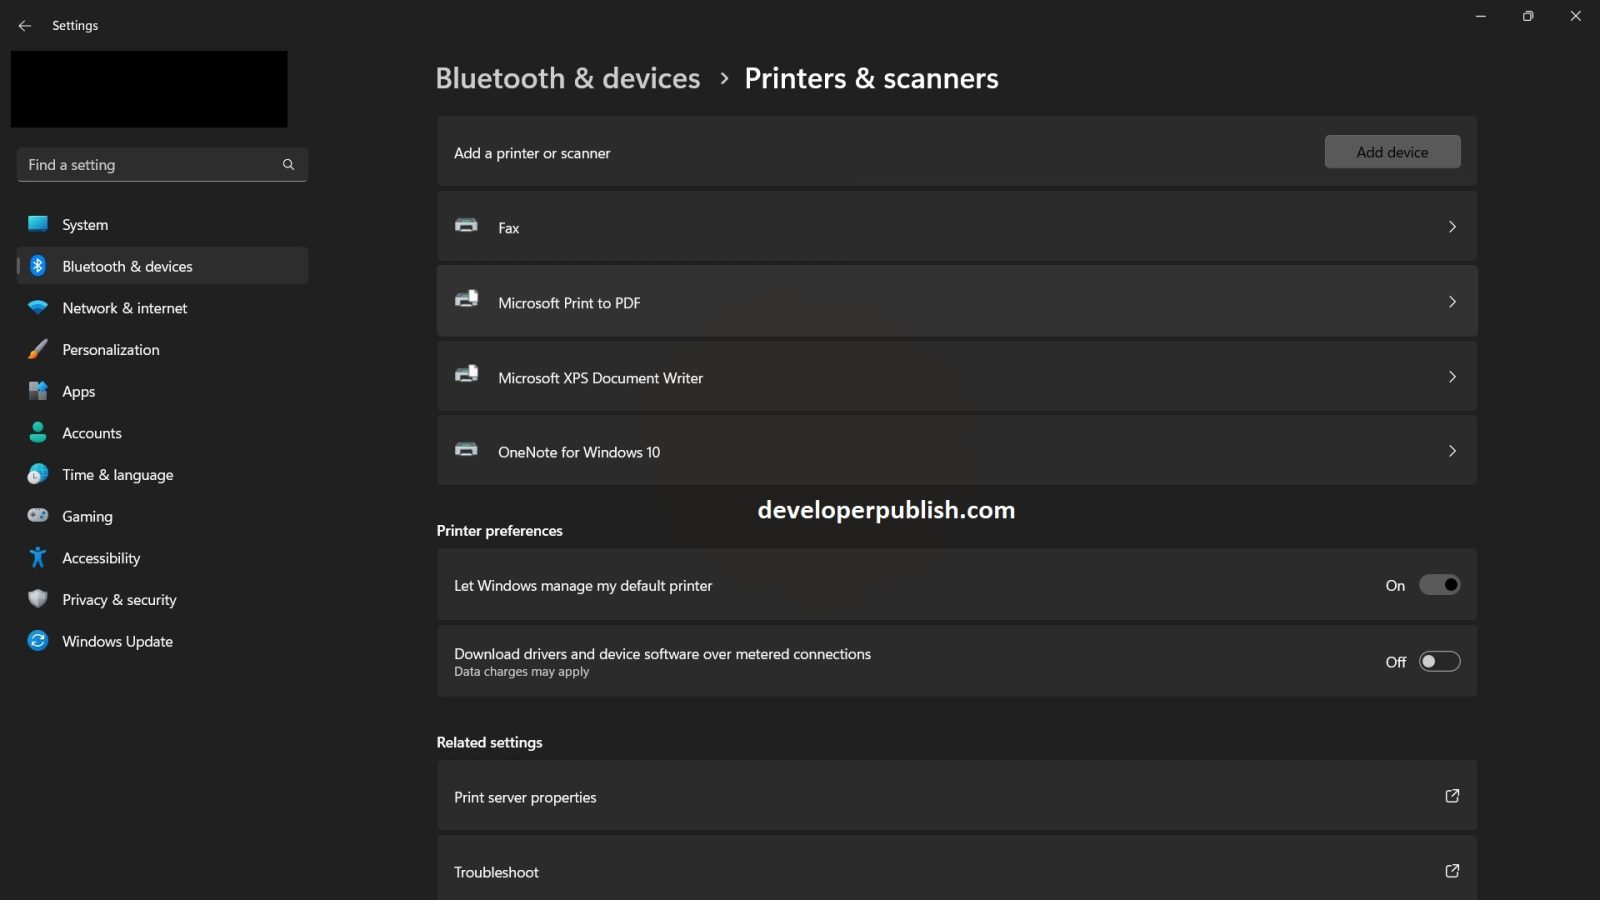Navigate back using Bluetooth & devices breadcrumb

pos(567,78)
